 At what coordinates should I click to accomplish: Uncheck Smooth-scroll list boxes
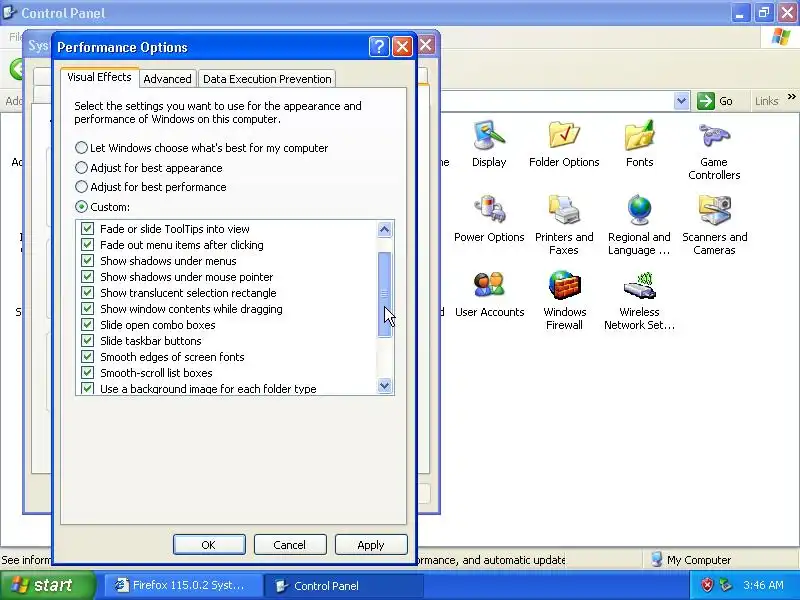[x=88, y=372]
